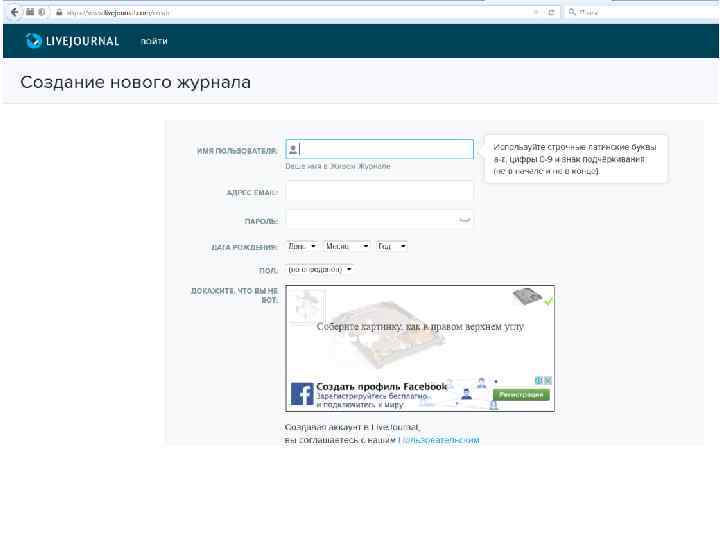Click into the АДРЕС EMAIL field

click(379, 191)
